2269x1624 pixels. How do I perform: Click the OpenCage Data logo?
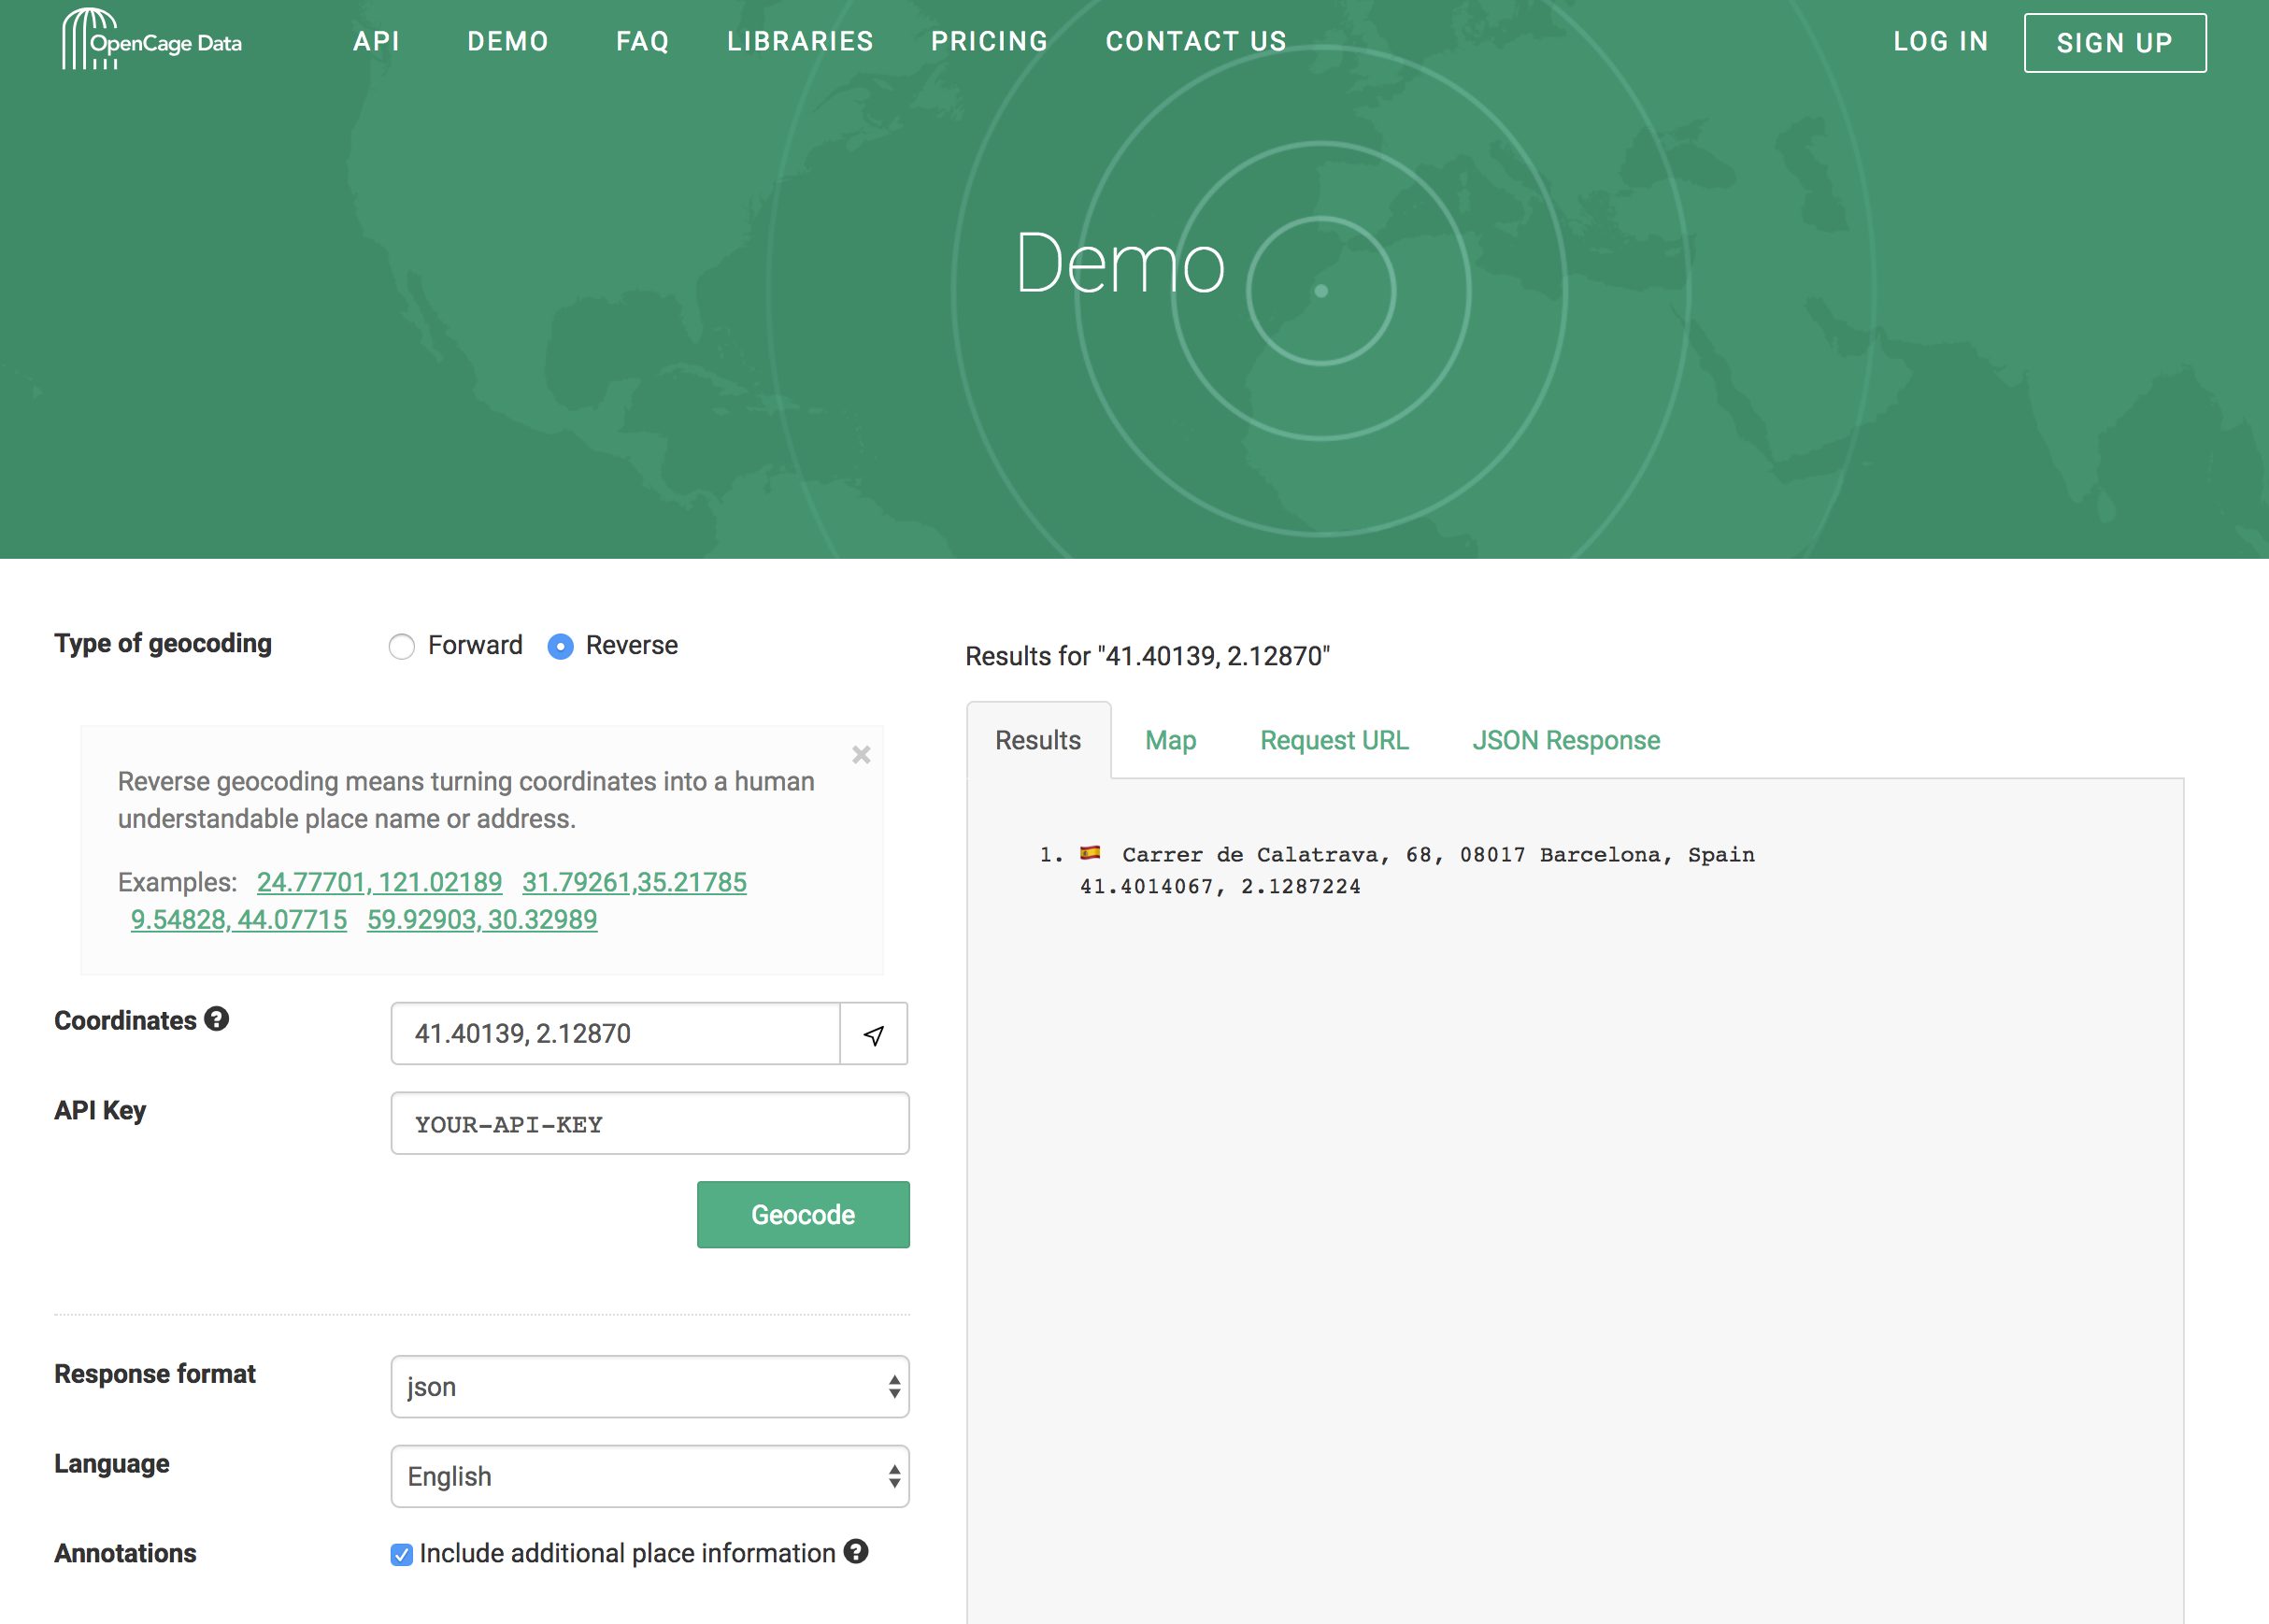pyautogui.click(x=152, y=40)
